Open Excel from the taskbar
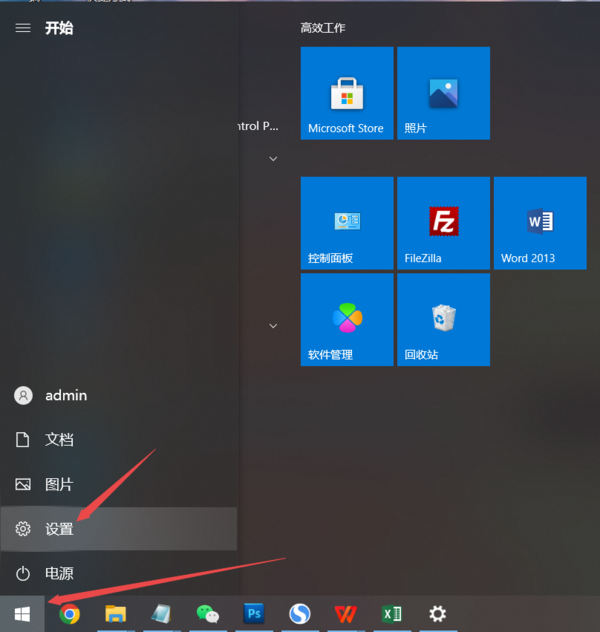This screenshot has width=600, height=632. click(x=391, y=614)
